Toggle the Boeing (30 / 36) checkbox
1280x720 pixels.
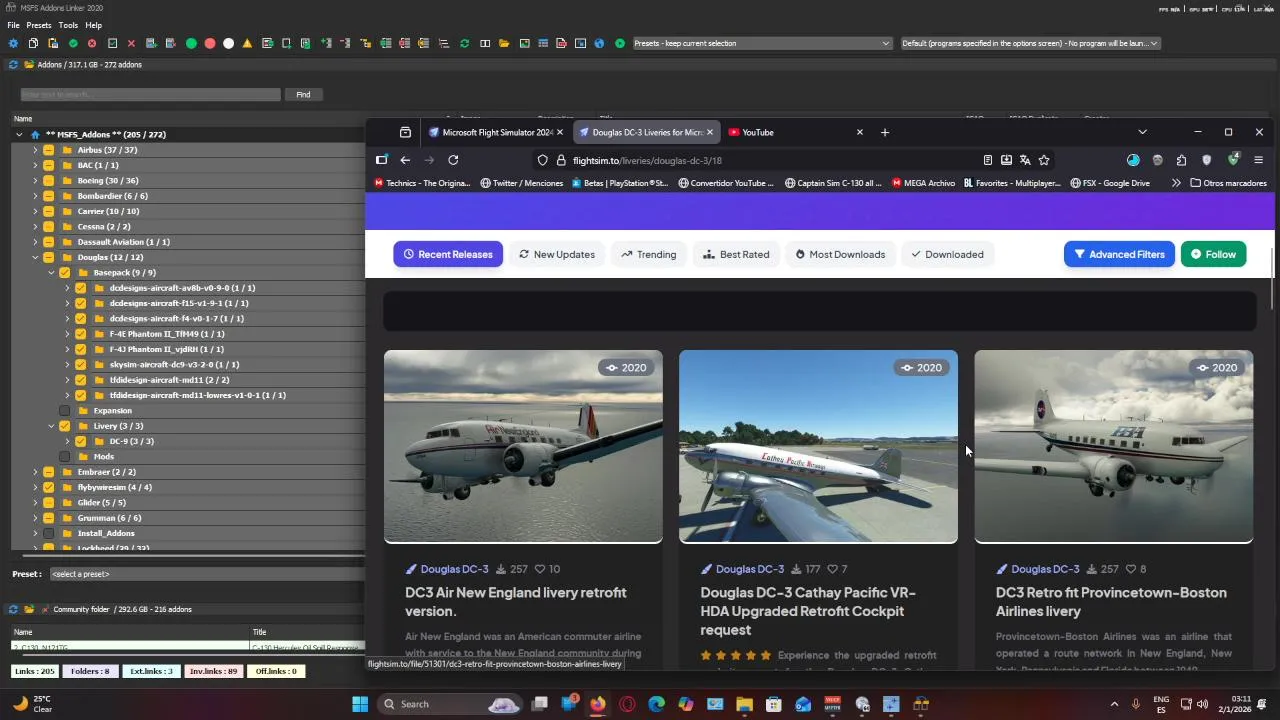click(48, 181)
